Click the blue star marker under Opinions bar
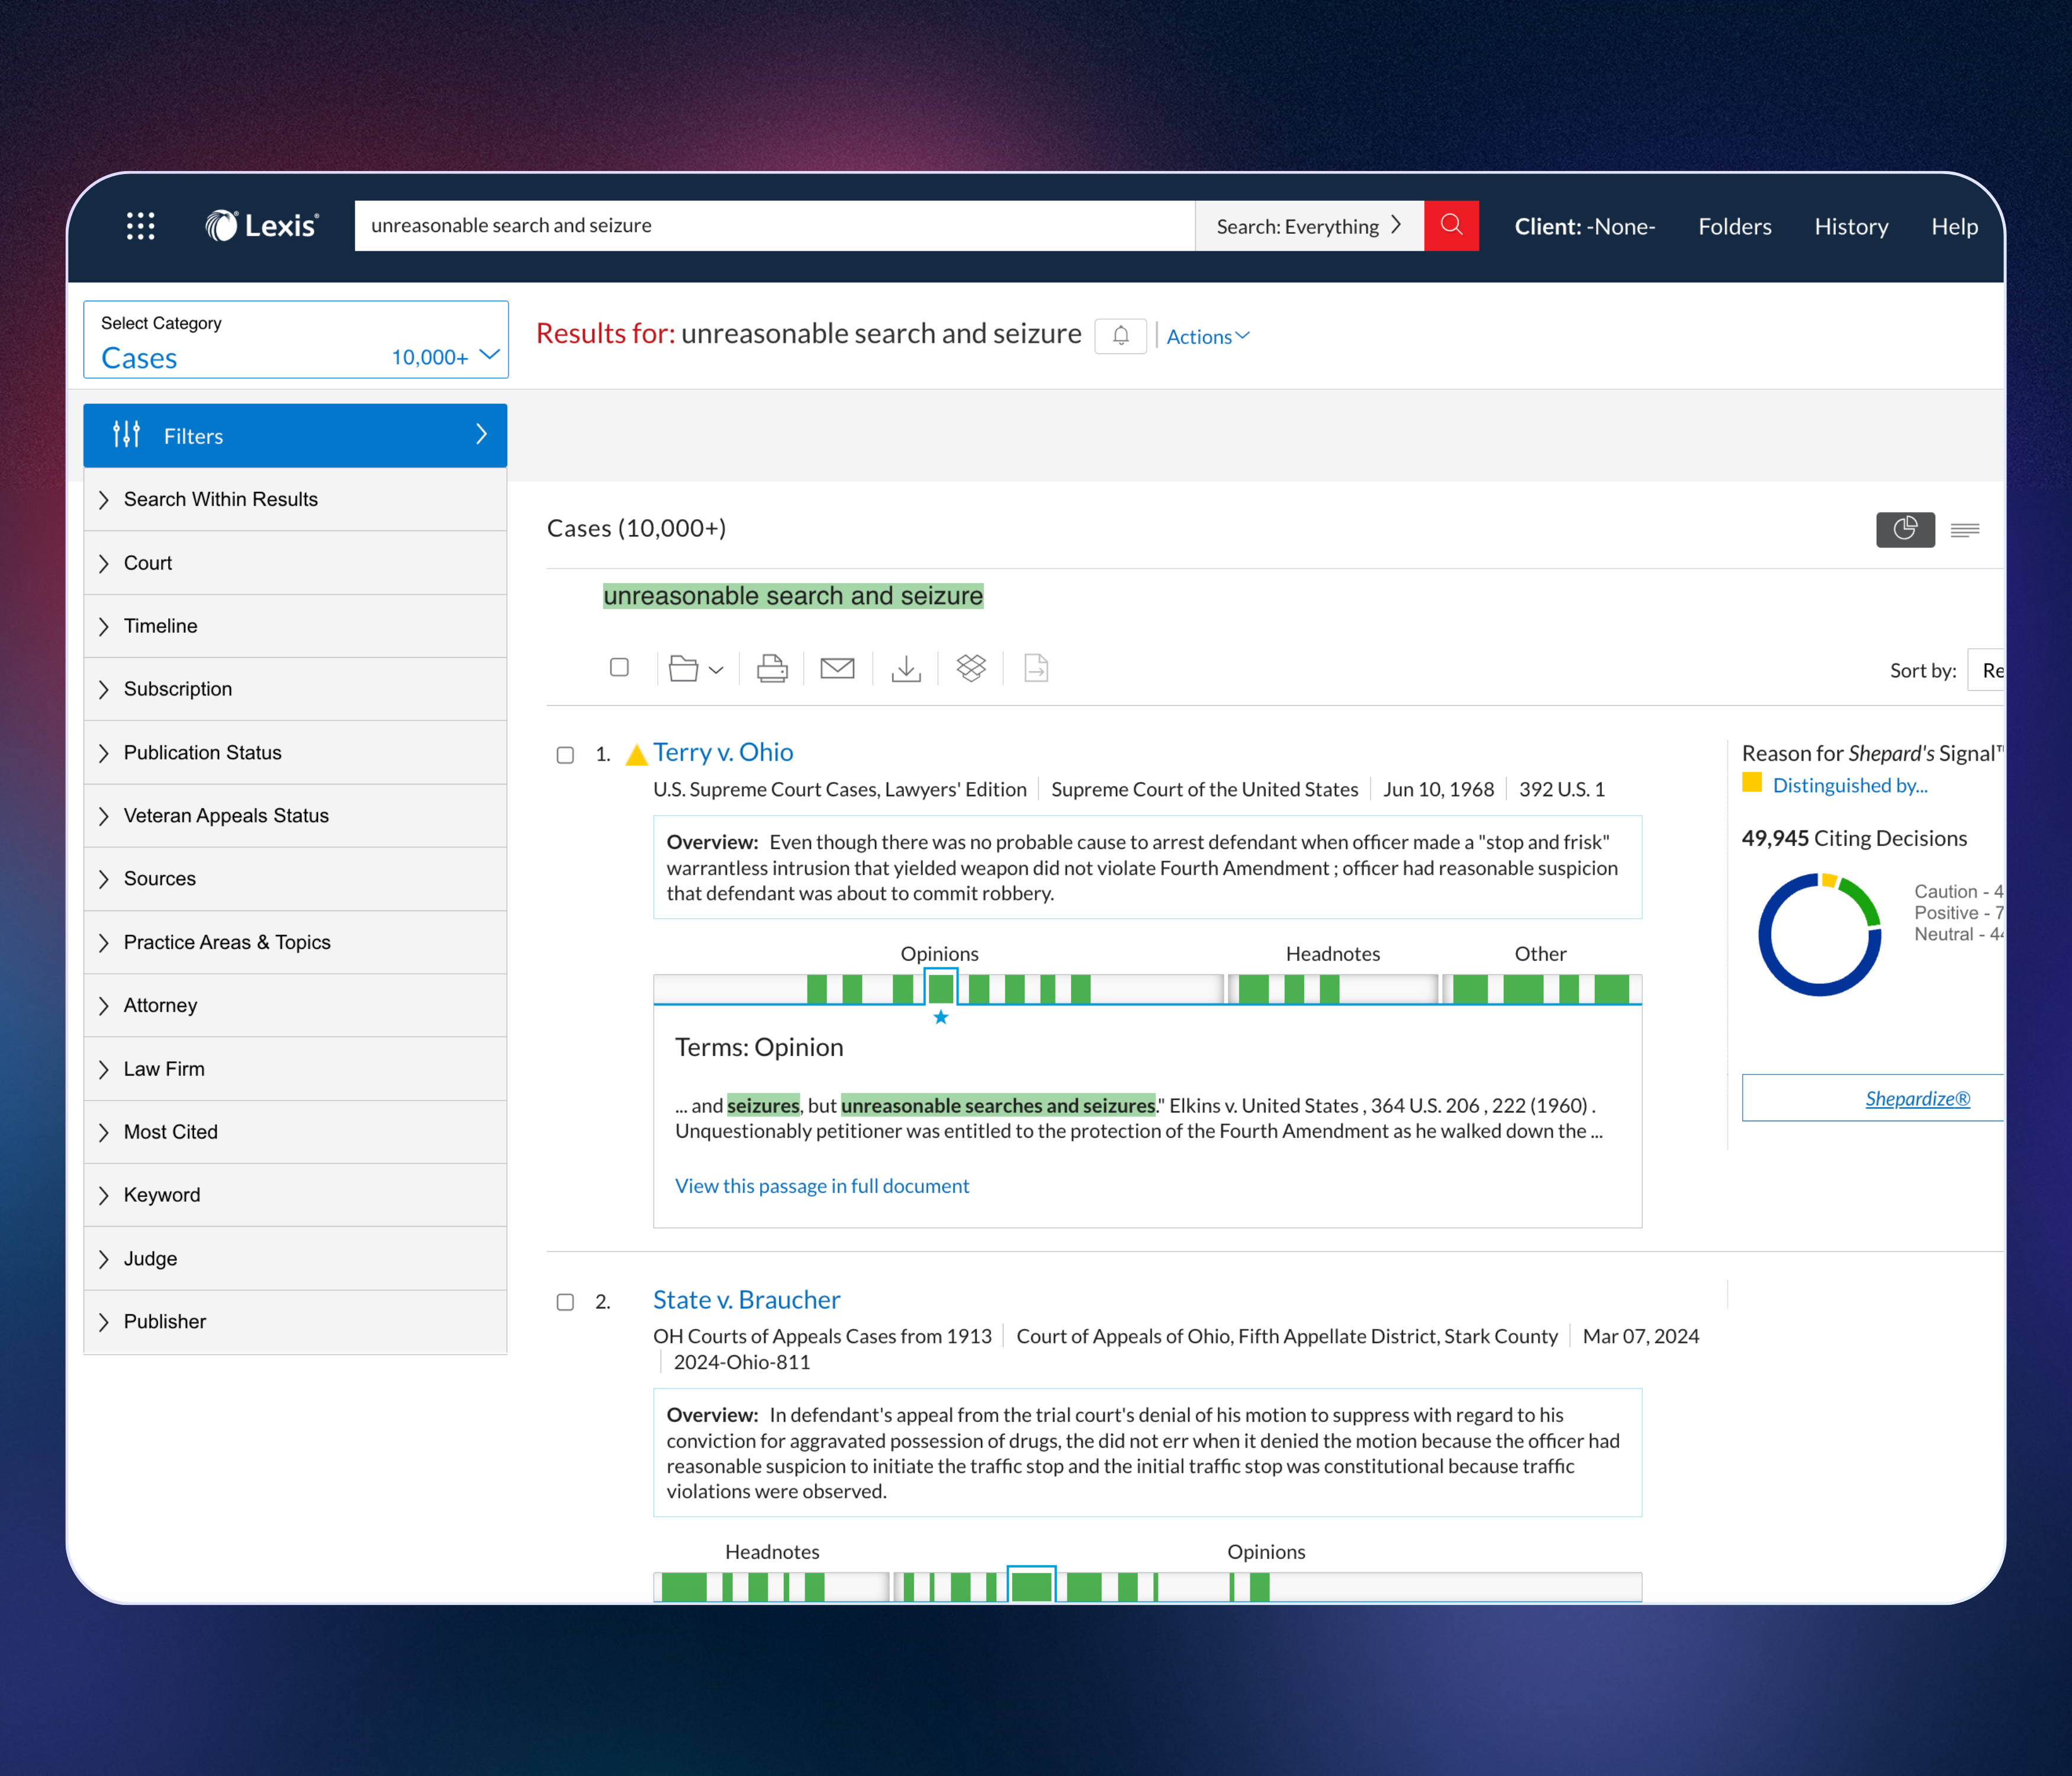This screenshot has width=2072, height=1776. click(940, 1017)
